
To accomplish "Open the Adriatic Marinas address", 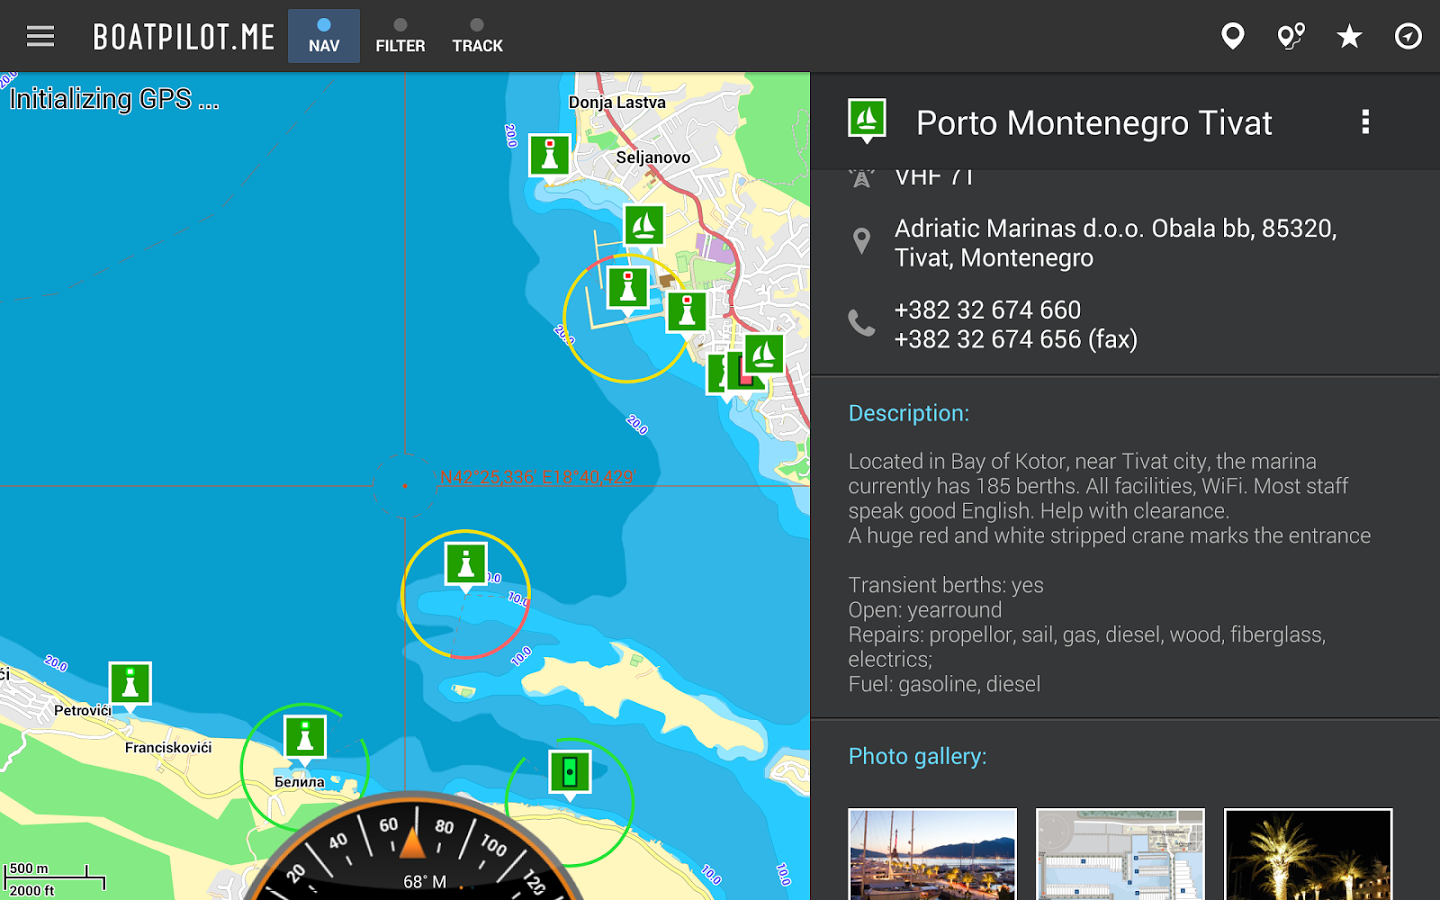I will pos(1116,243).
